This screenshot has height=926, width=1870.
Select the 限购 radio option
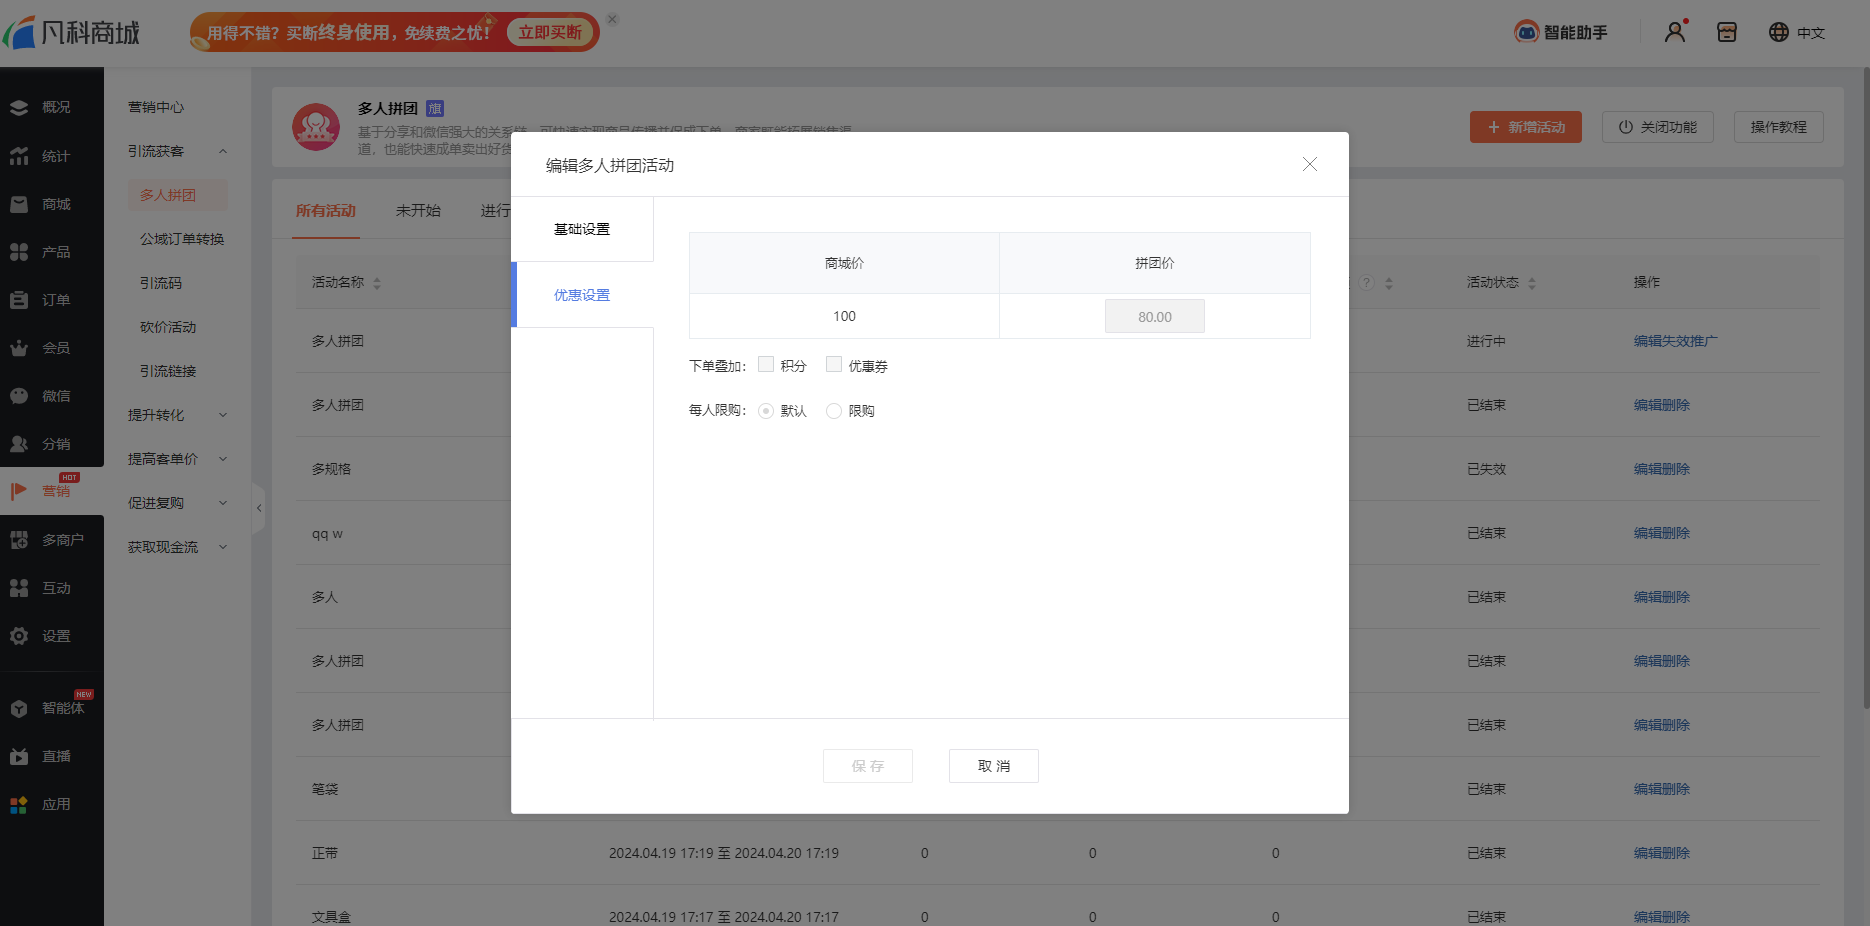pos(834,411)
